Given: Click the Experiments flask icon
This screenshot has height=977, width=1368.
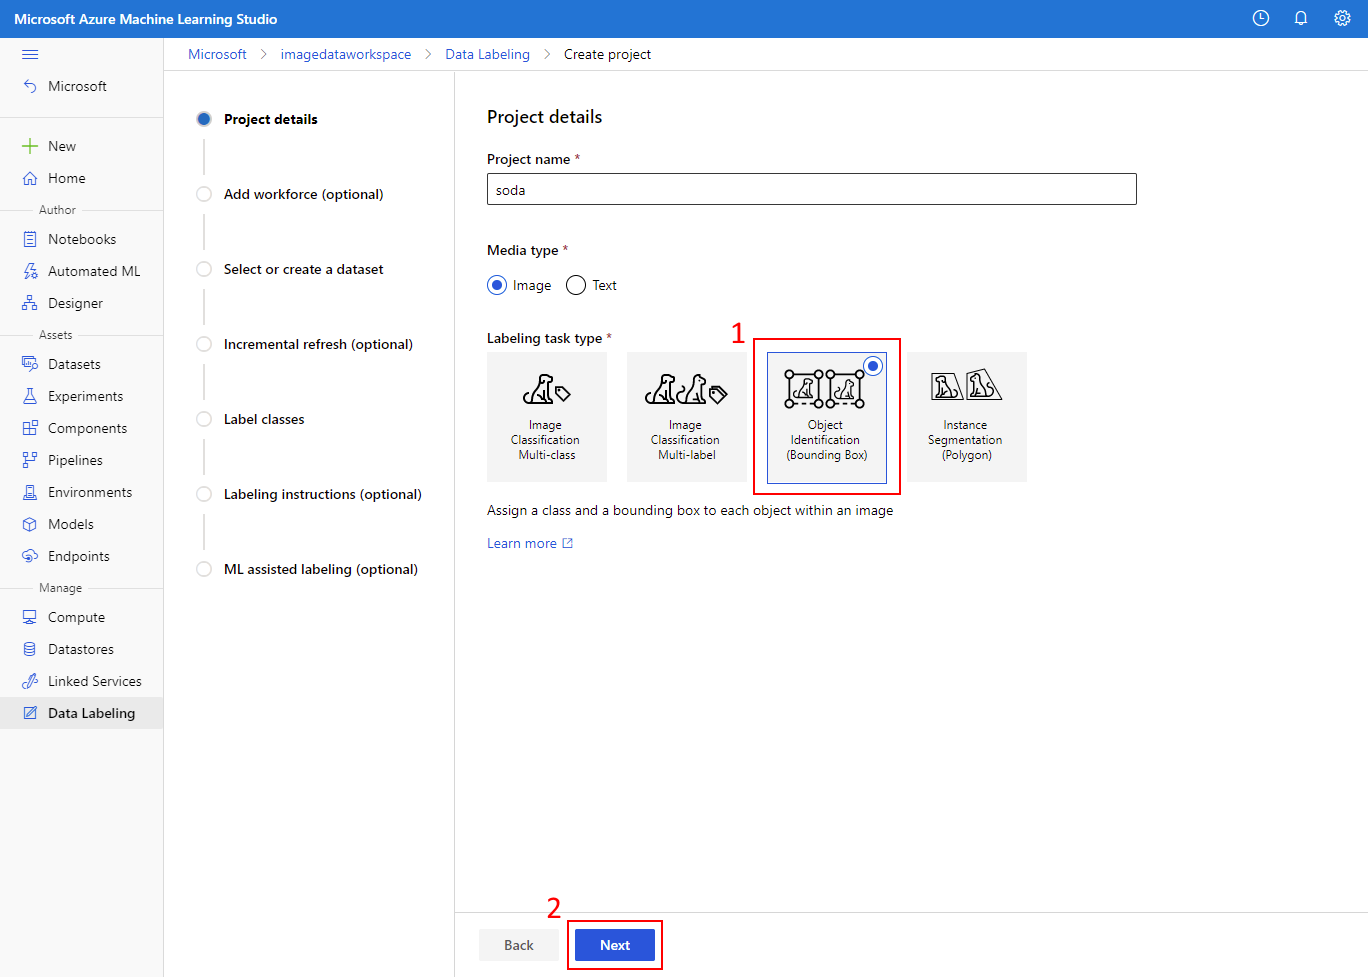Looking at the screenshot, I should pos(30,396).
